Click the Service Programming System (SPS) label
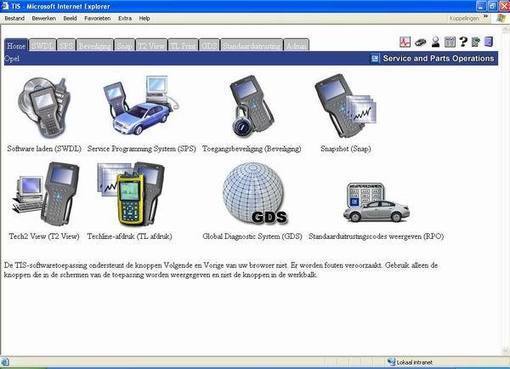 click(141, 149)
